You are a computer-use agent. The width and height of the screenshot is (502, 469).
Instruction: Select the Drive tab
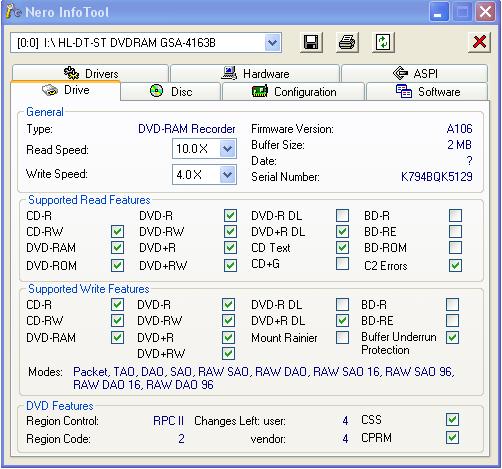click(x=66, y=90)
